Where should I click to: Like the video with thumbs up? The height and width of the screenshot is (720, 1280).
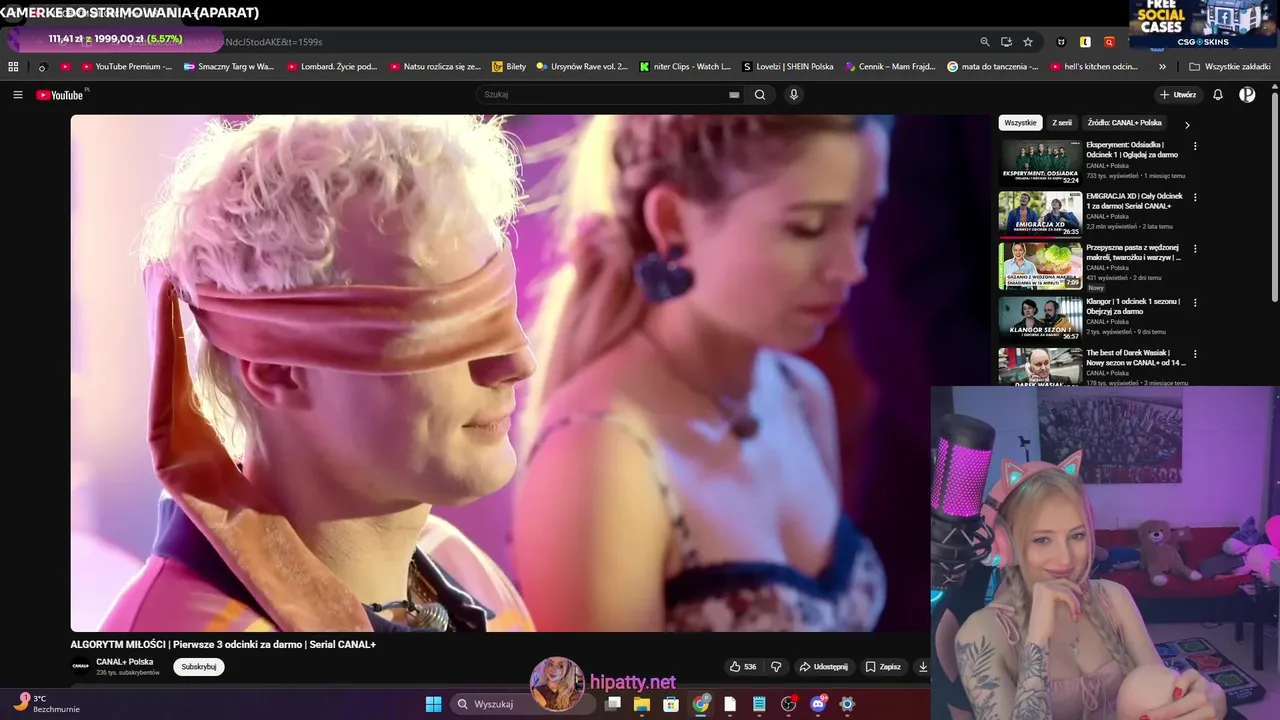(743, 667)
